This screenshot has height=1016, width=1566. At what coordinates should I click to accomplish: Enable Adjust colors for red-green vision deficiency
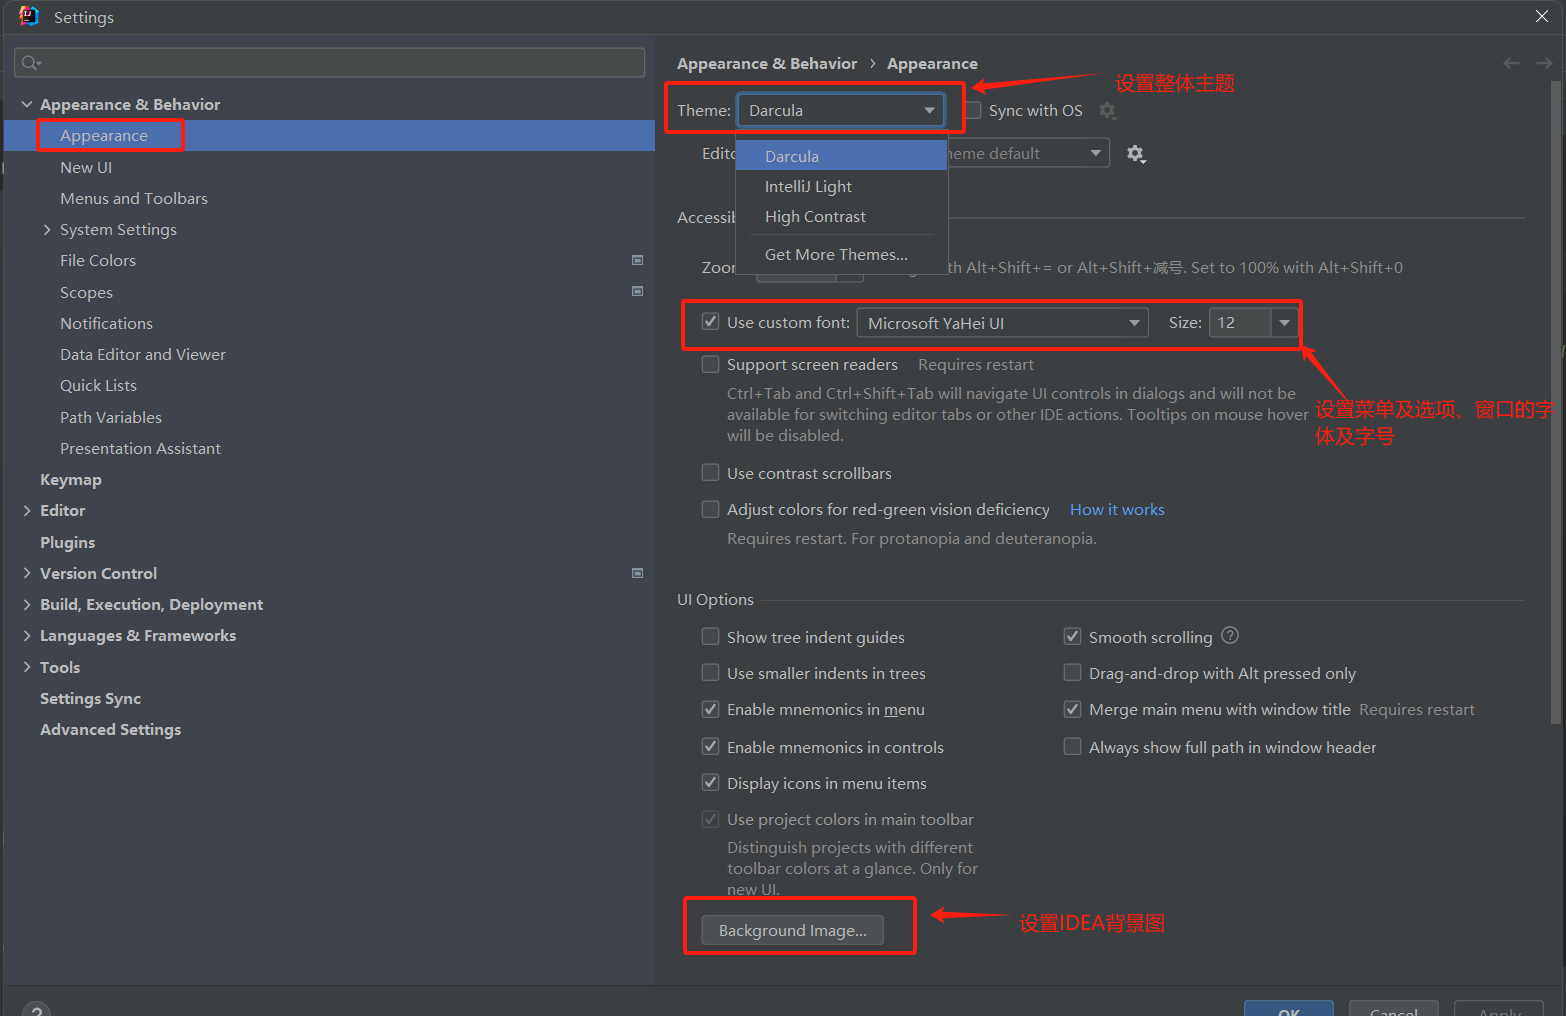point(710,509)
